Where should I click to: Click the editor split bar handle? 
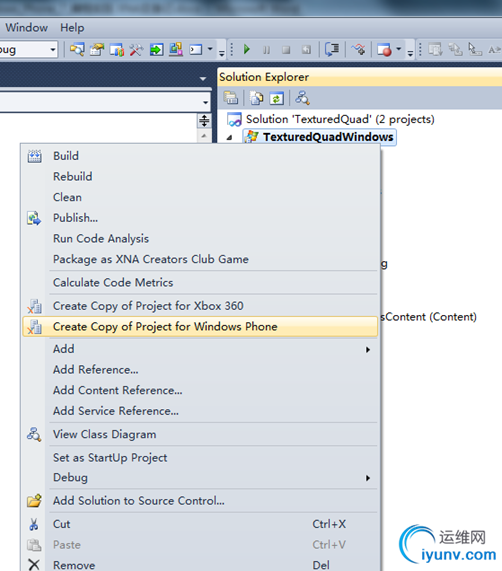tap(204, 121)
